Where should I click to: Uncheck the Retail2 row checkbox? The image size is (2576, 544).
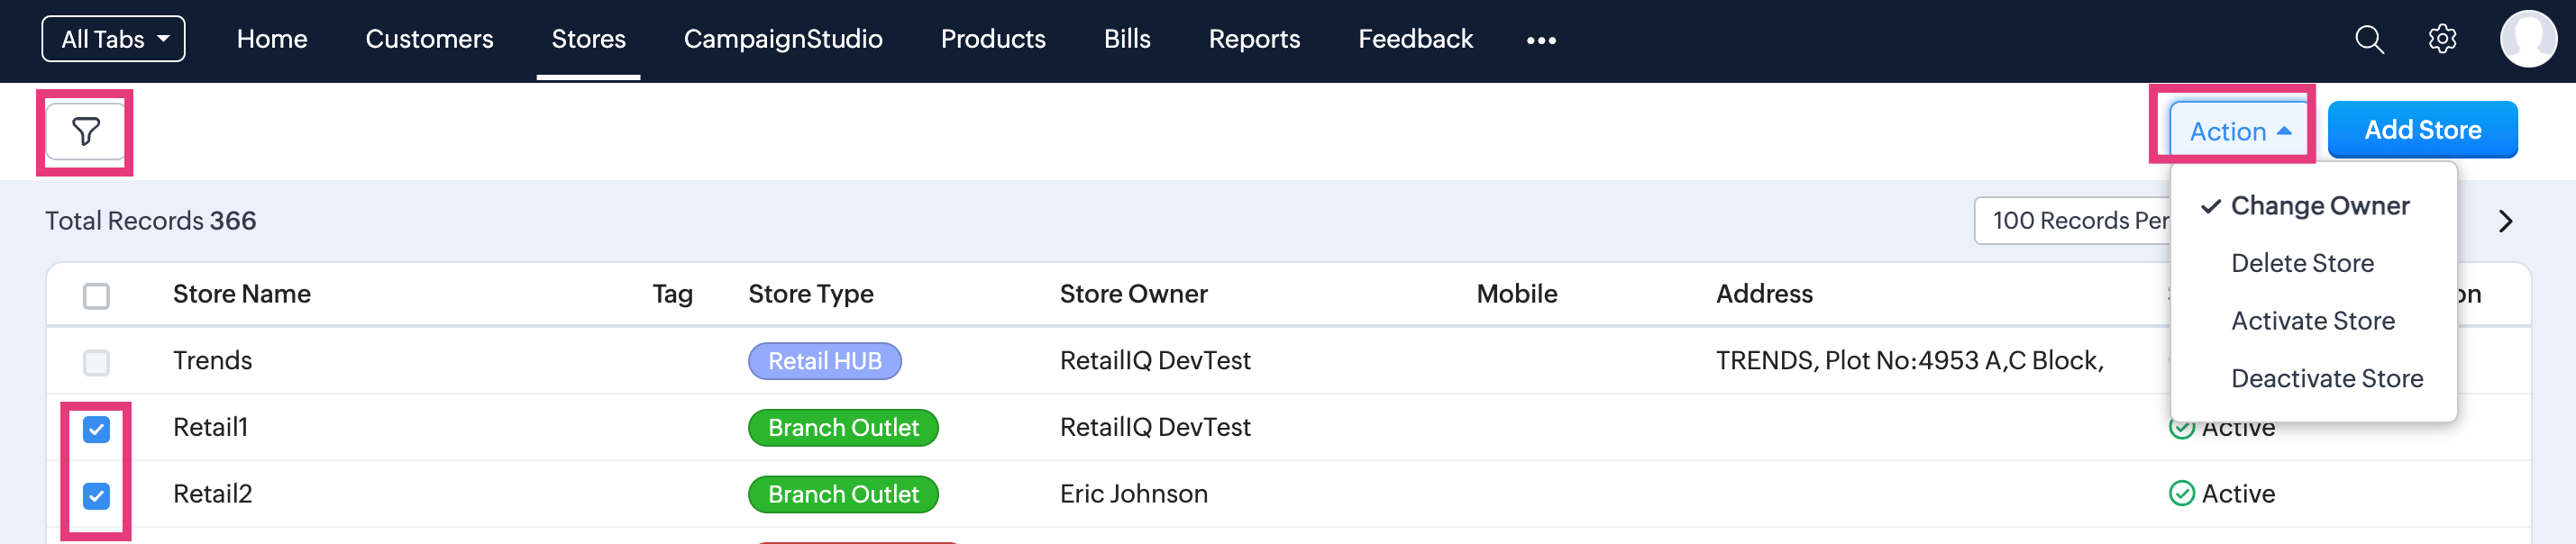pos(96,496)
